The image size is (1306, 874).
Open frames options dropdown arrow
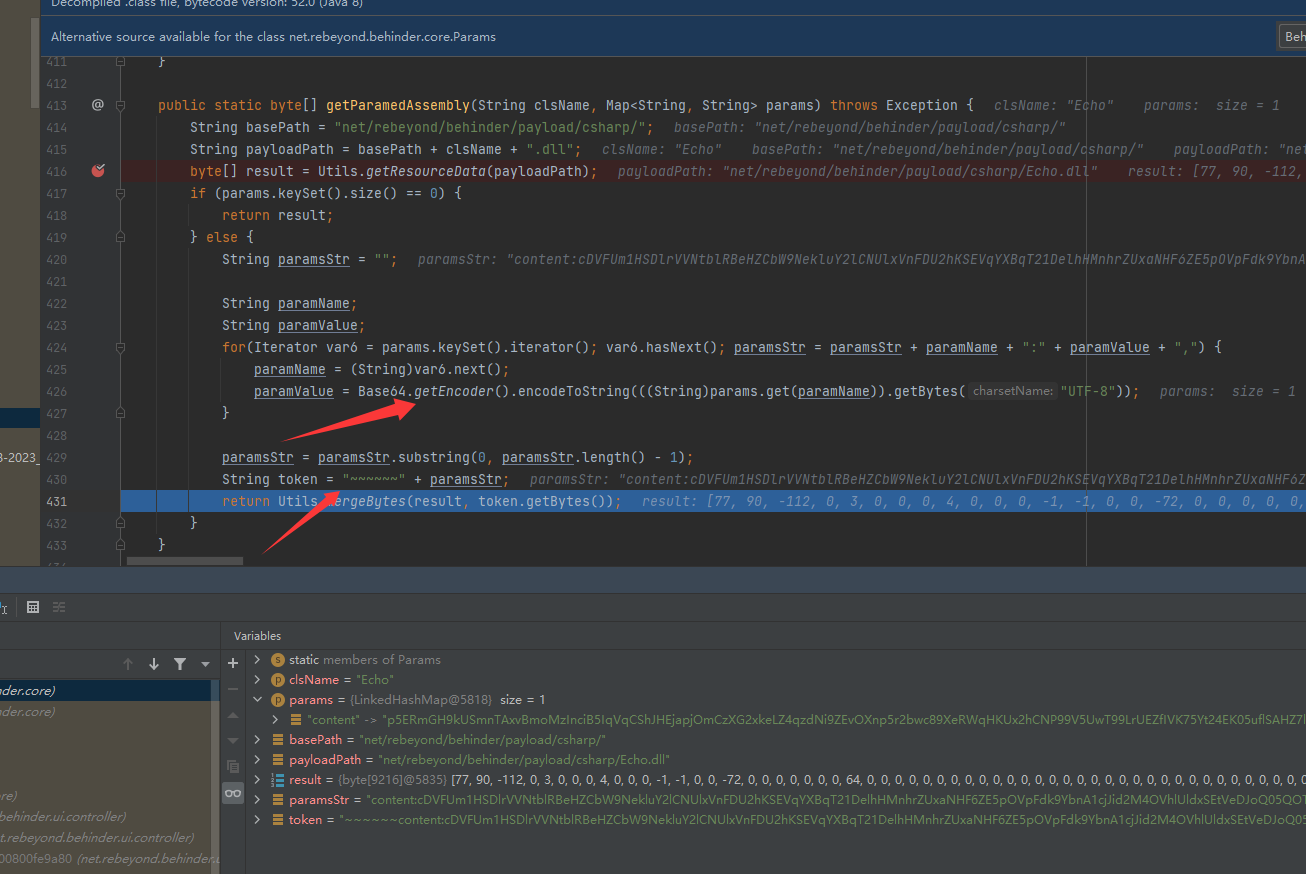[x=205, y=664]
